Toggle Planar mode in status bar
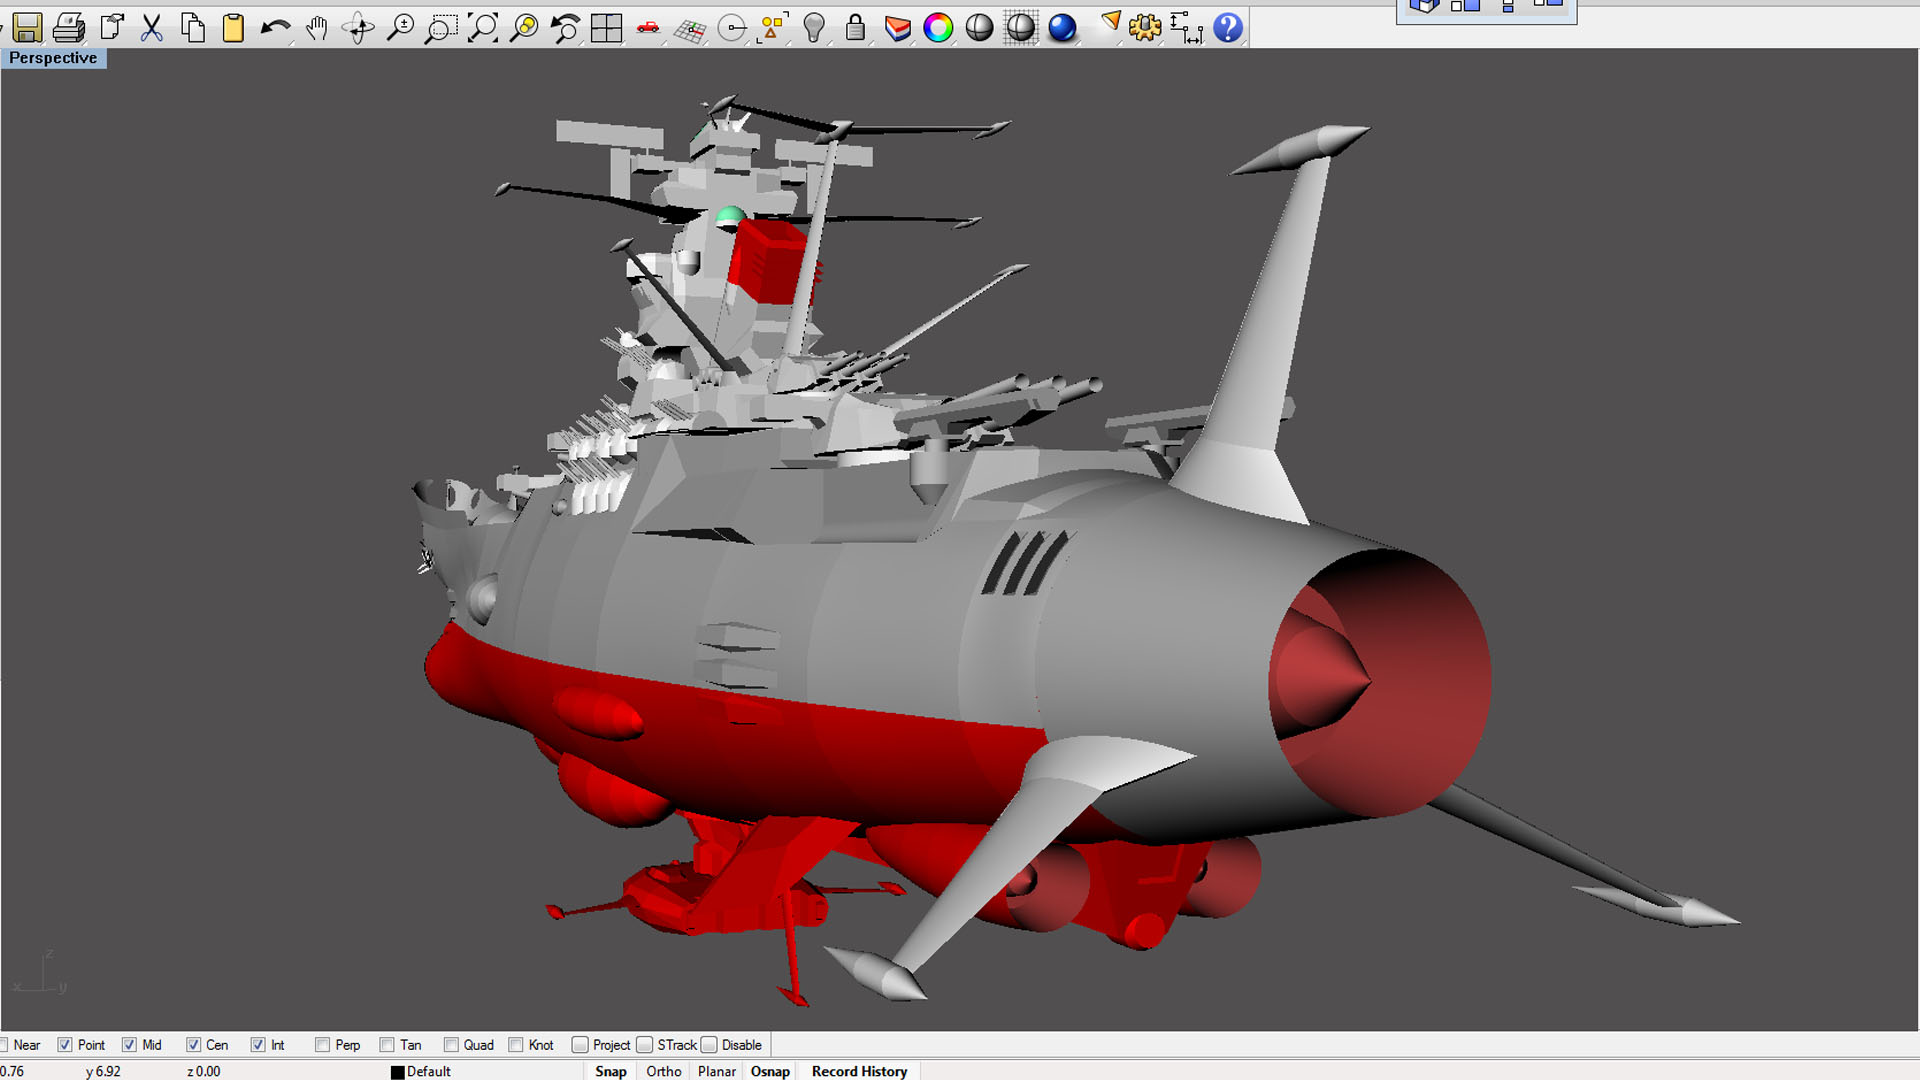Screen dimensions: 1920x1080 (x=717, y=1071)
